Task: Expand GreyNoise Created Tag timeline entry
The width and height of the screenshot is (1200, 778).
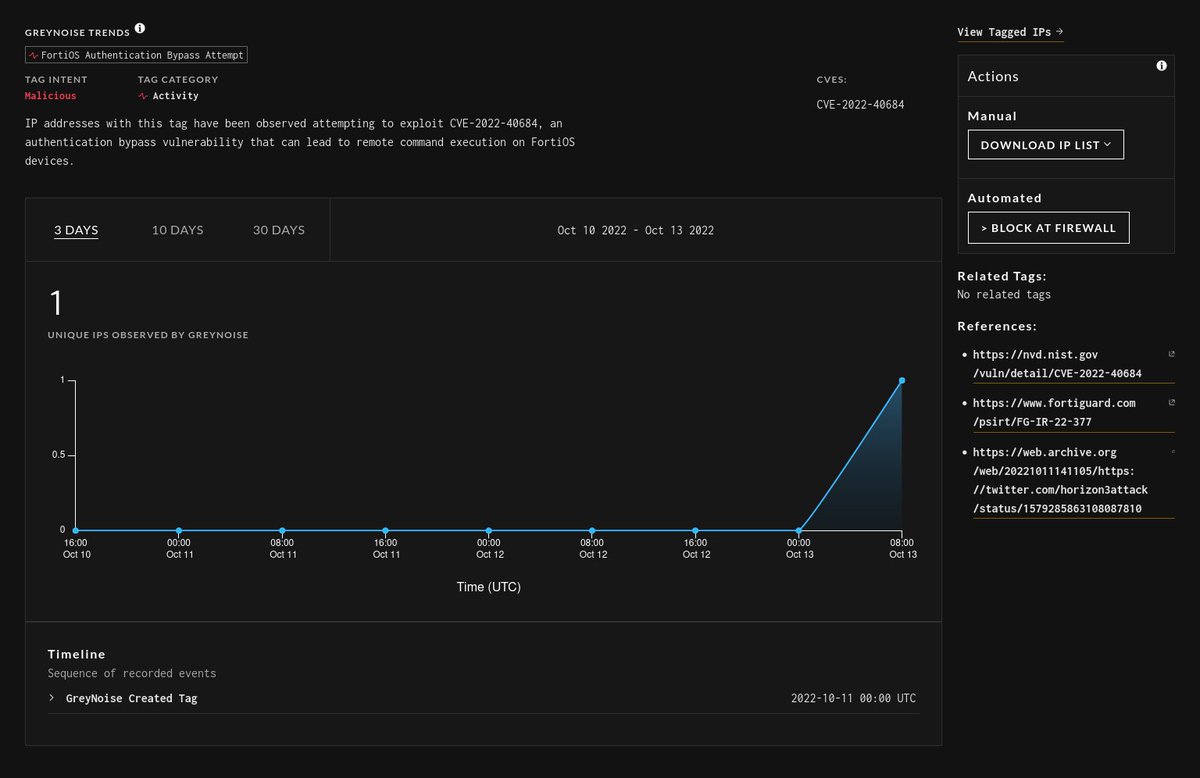Action: click(51, 698)
